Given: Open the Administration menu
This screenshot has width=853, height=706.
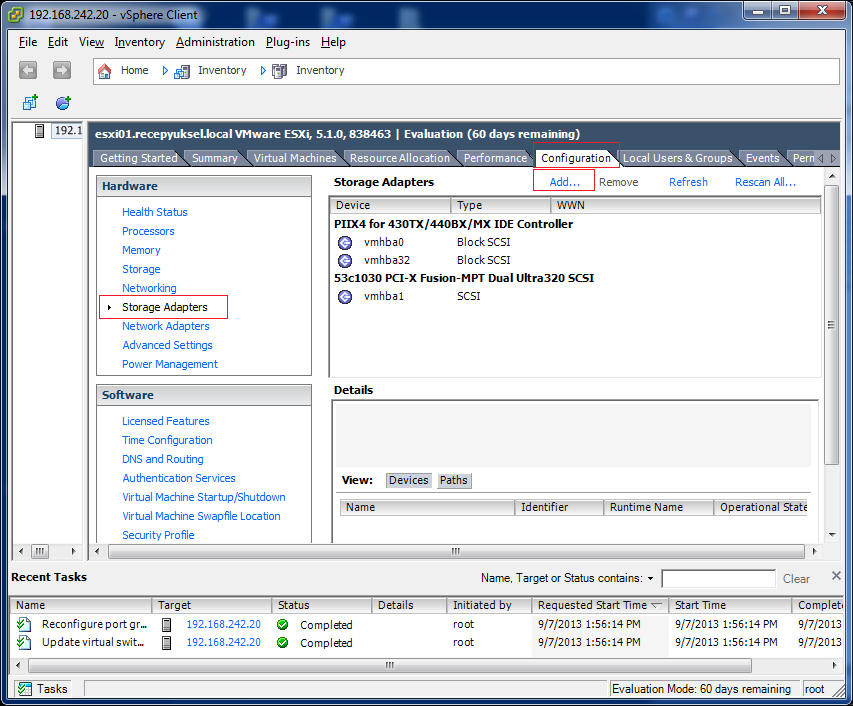Looking at the screenshot, I should click(215, 42).
